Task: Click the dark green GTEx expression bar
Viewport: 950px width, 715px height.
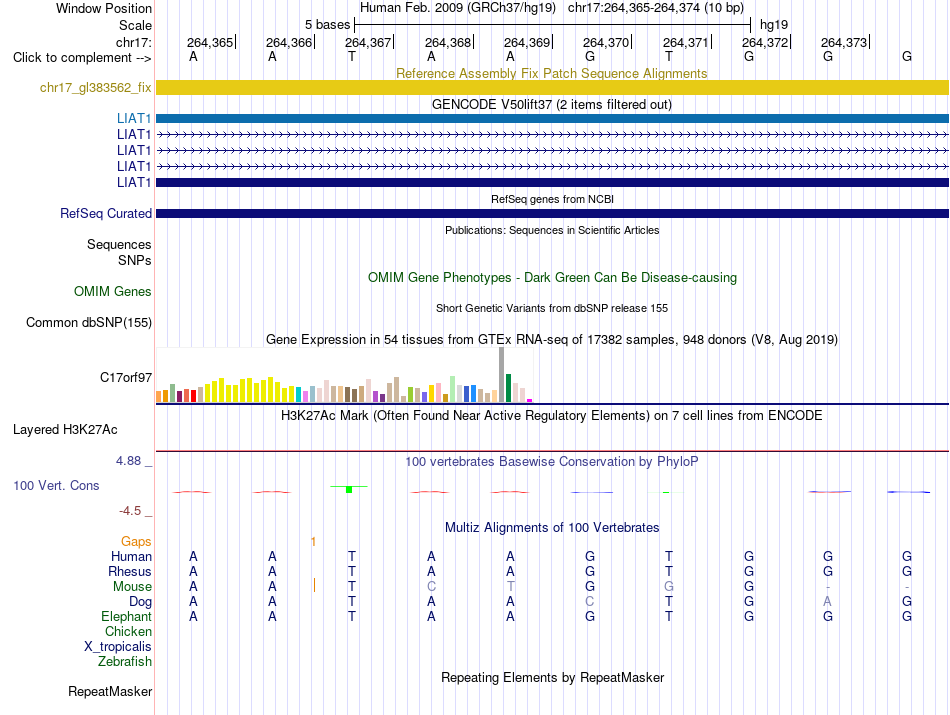Action: (x=508, y=388)
